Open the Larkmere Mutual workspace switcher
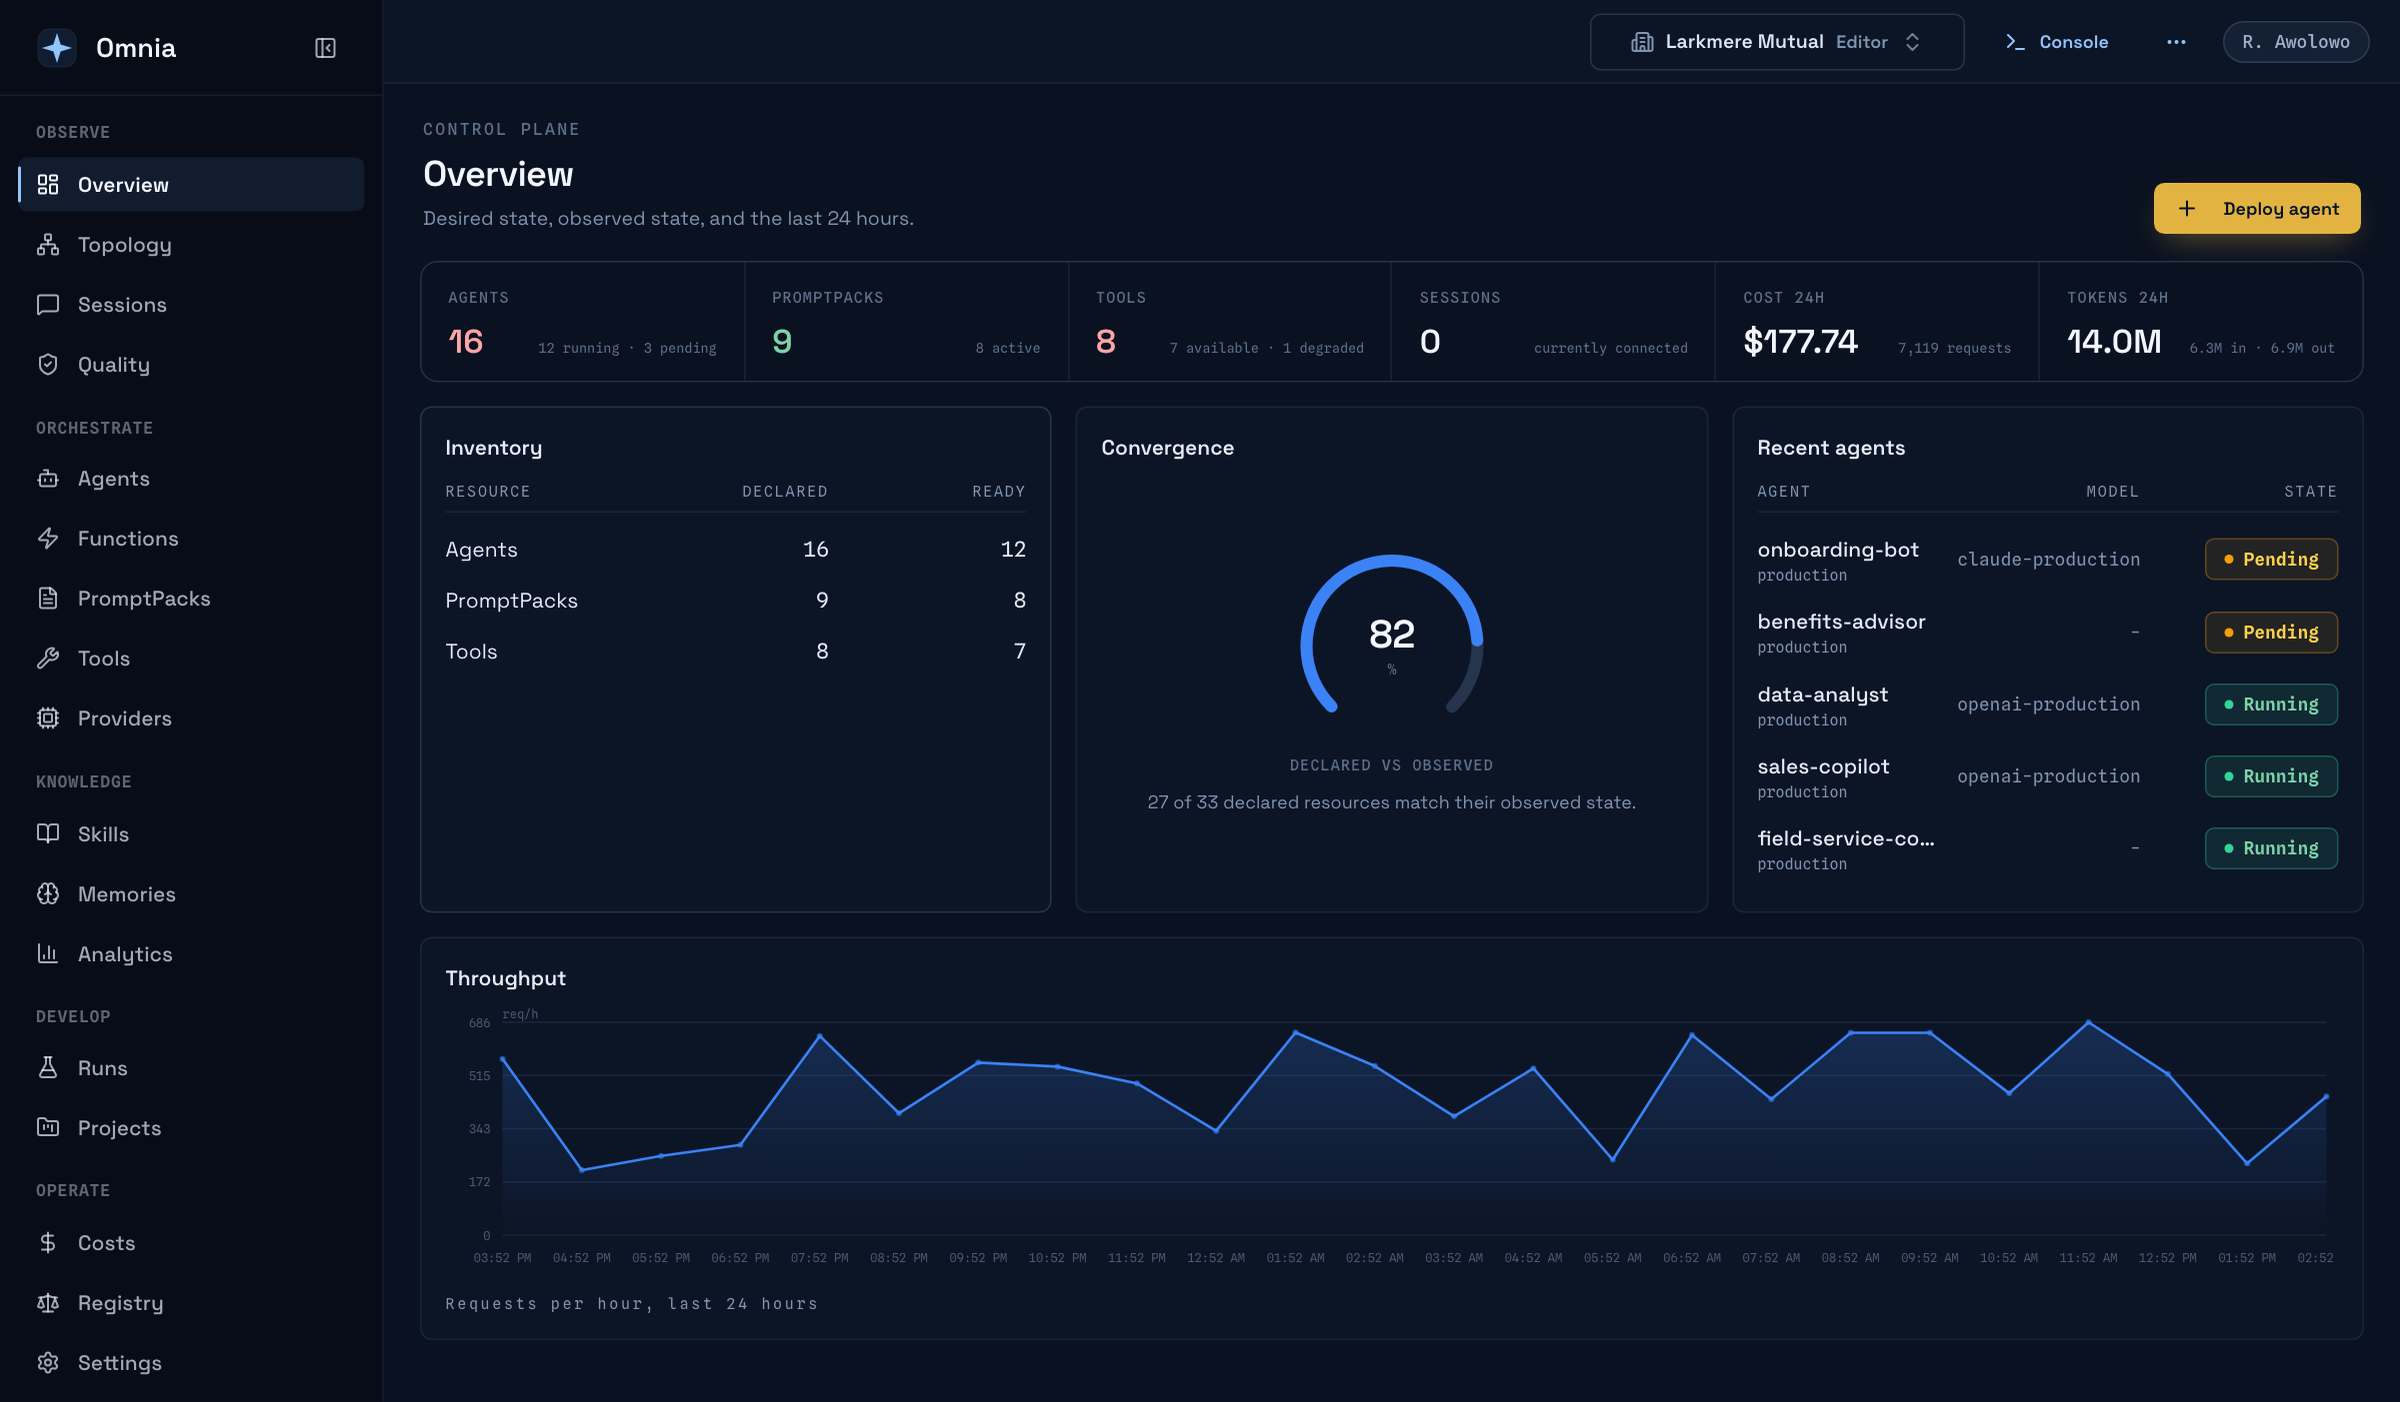Image resolution: width=2400 pixels, height=1402 pixels. (1777, 42)
